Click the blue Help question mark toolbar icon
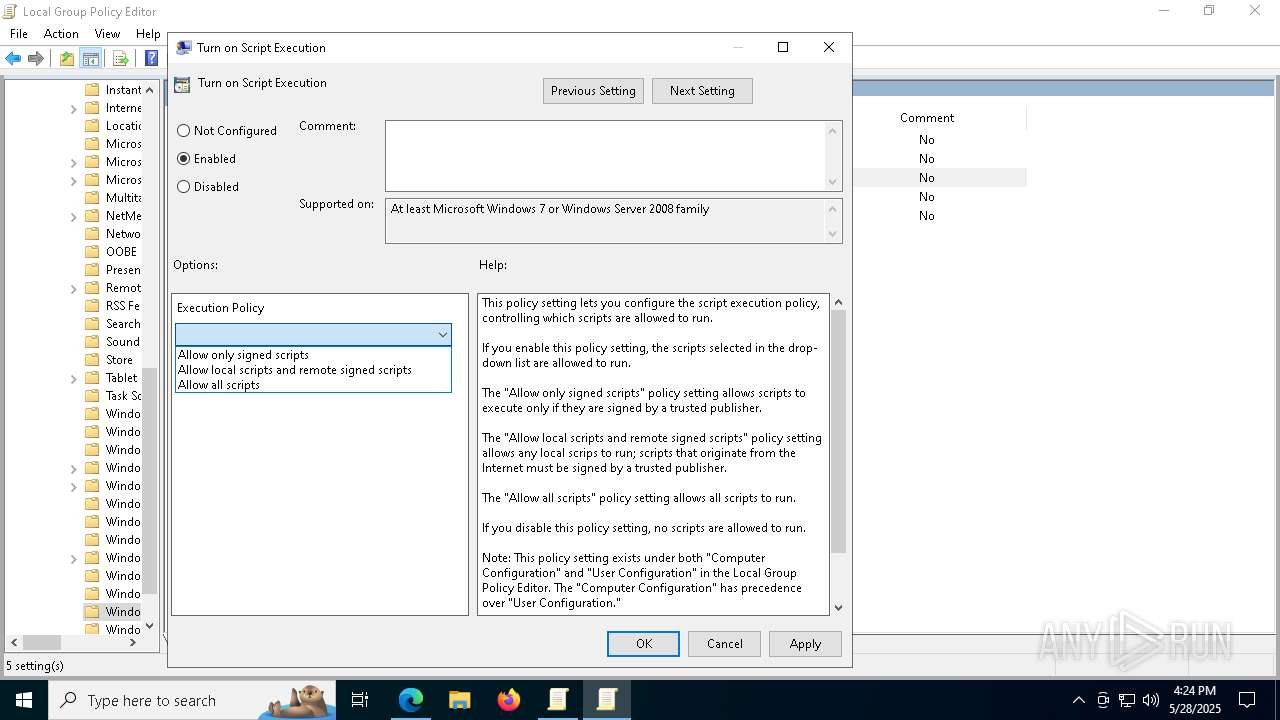Screen dimensions: 1280x720 pyautogui.click(x=152, y=58)
